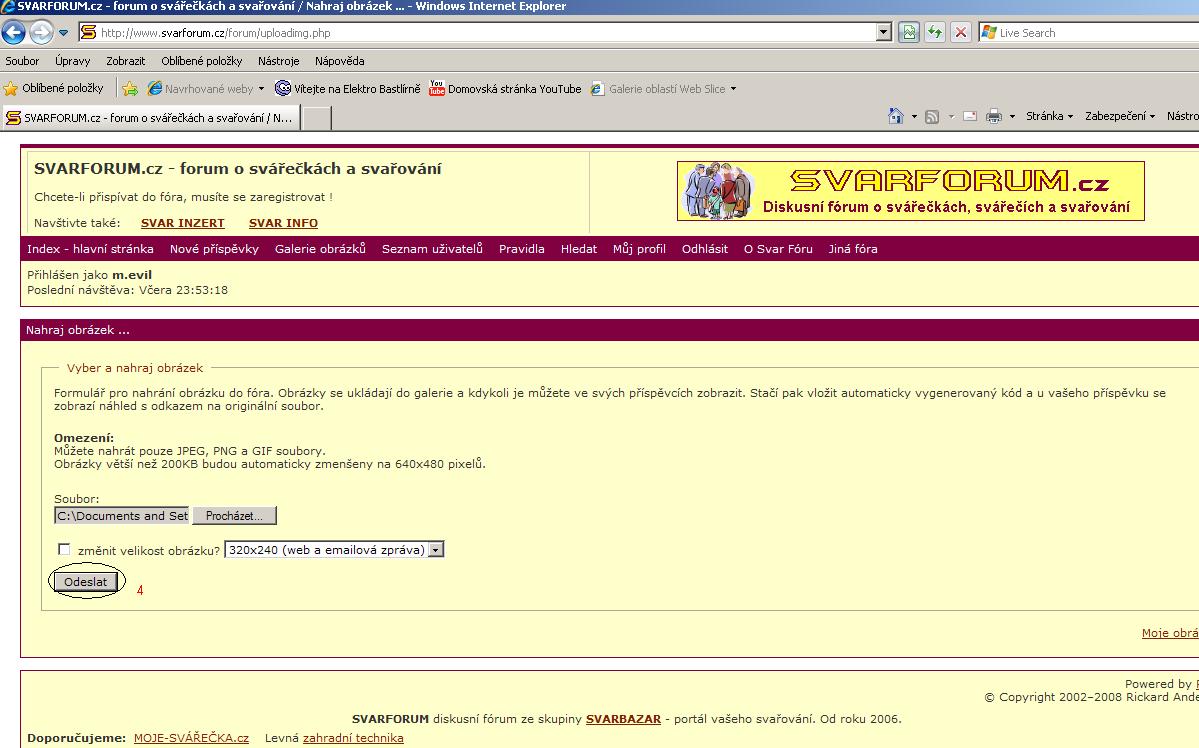Click the Print icon in command bar

tap(993, 116)
